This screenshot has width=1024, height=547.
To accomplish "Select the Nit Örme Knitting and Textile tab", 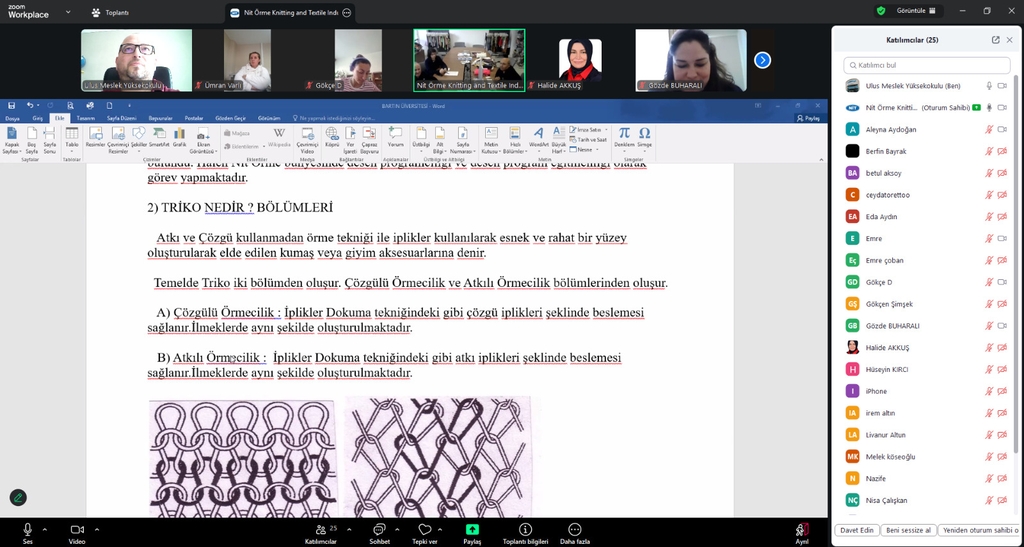I will 284,13.
